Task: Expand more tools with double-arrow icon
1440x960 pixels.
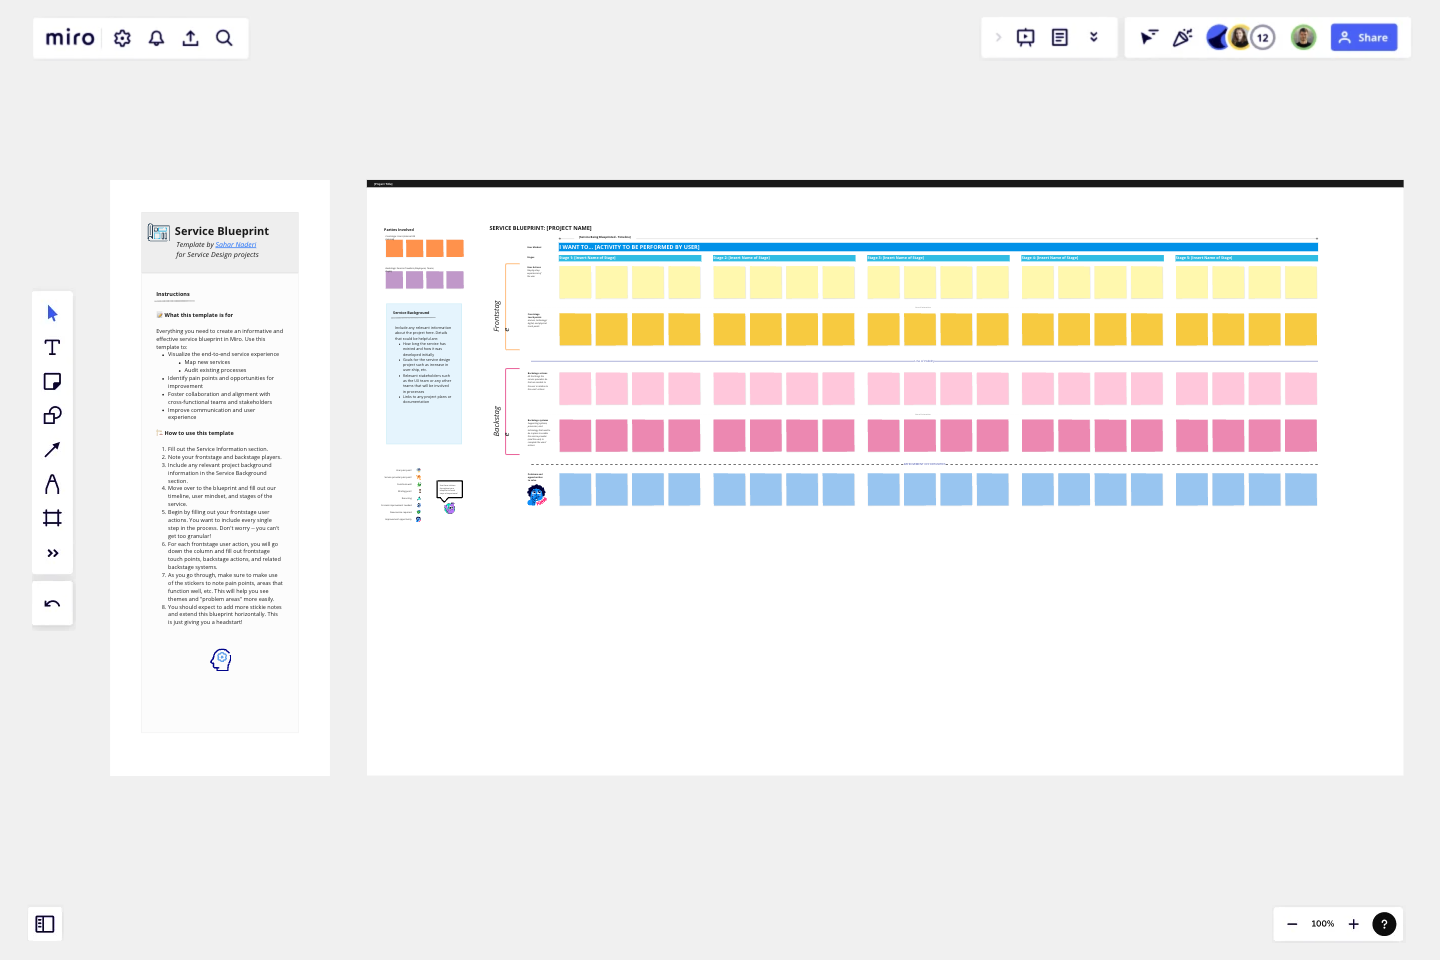Action: point(52,552)
